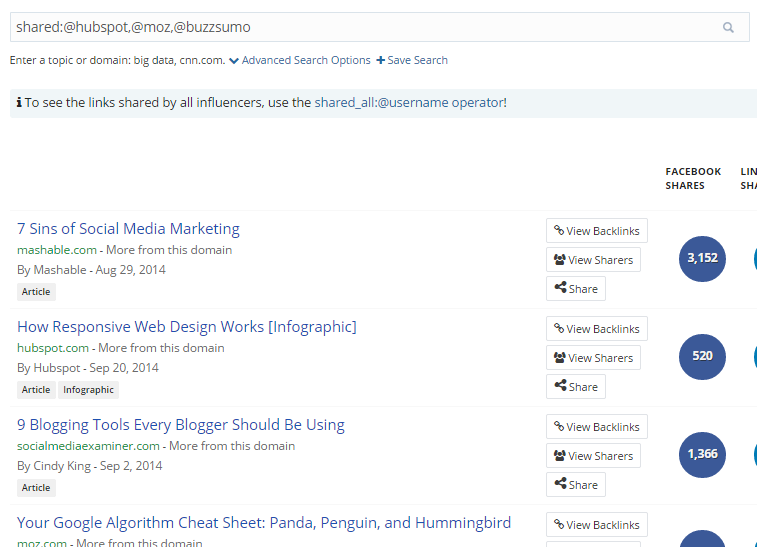The width and height of the screenshot is (757, 547).
Task: Click Save Search link
Action: click(412, 60)
